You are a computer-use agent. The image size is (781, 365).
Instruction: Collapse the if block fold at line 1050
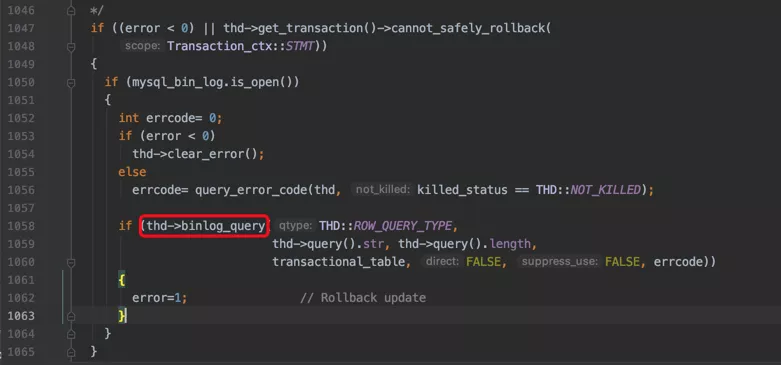point(71,82)
